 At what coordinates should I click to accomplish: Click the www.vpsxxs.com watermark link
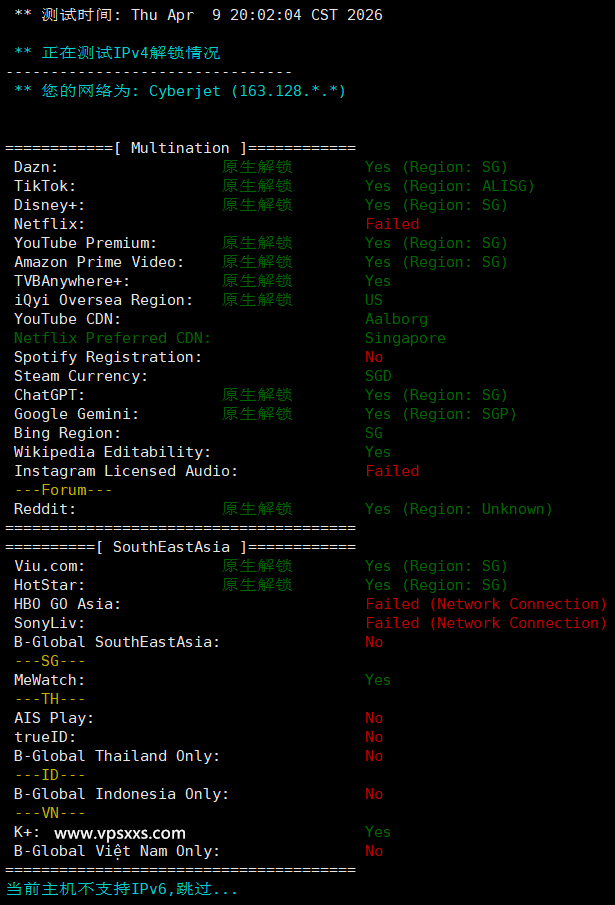(119, 833)
